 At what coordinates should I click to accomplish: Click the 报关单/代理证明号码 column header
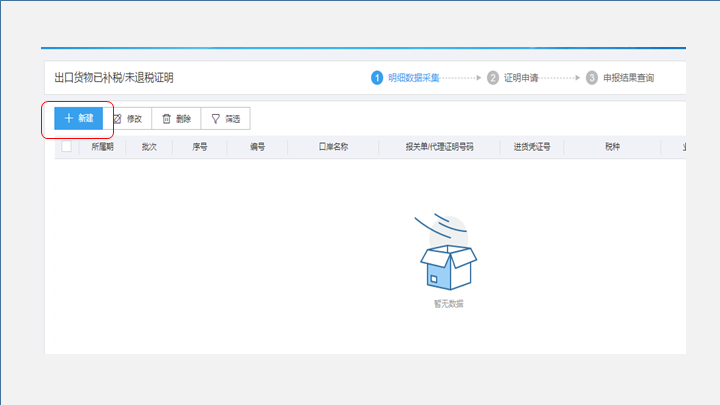point(439,147)
